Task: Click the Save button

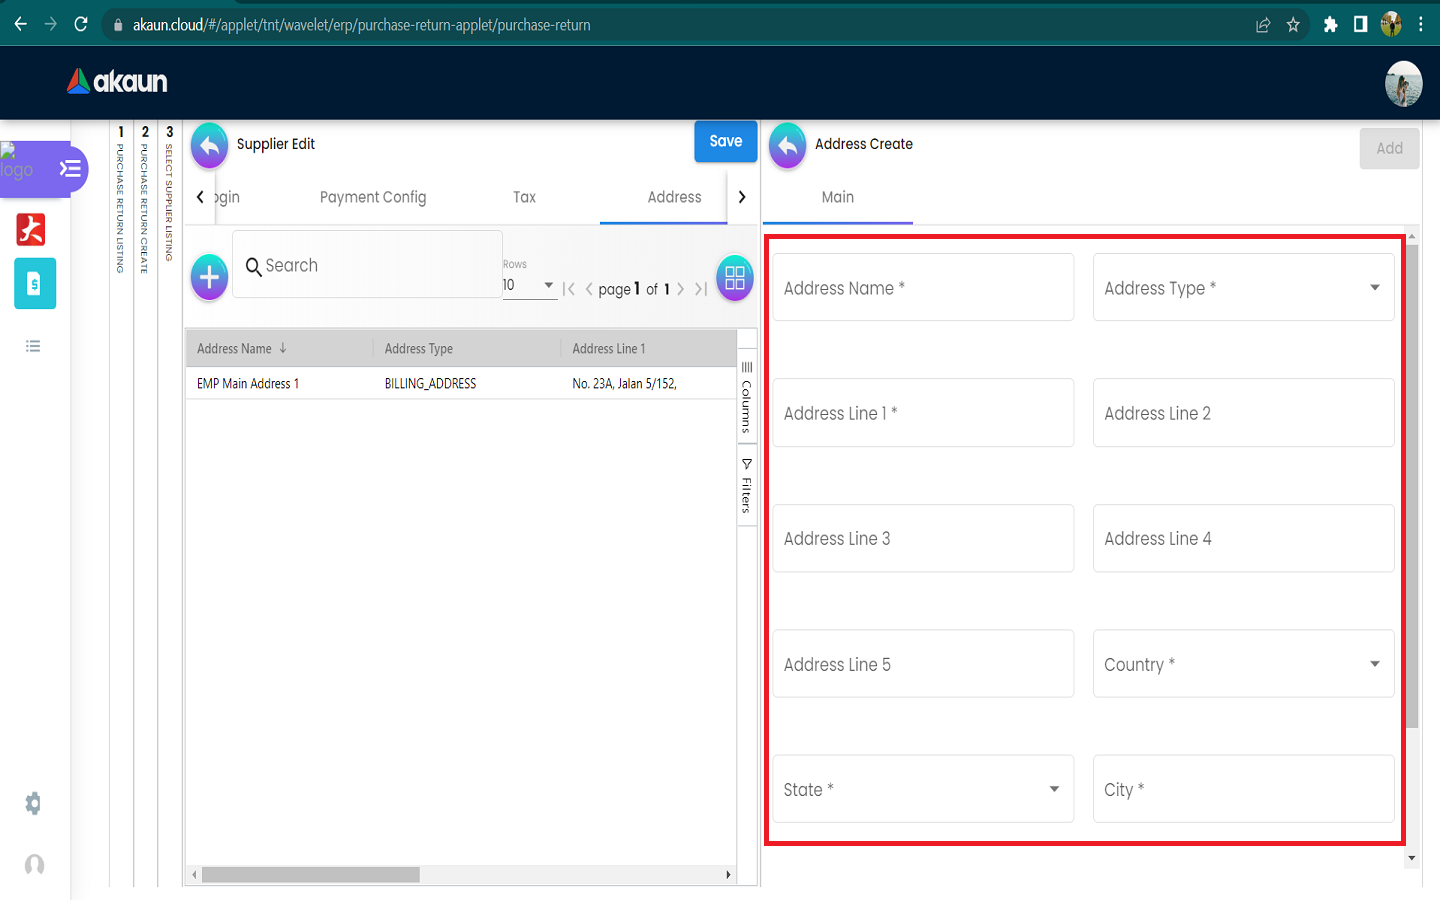Action: 725,142
